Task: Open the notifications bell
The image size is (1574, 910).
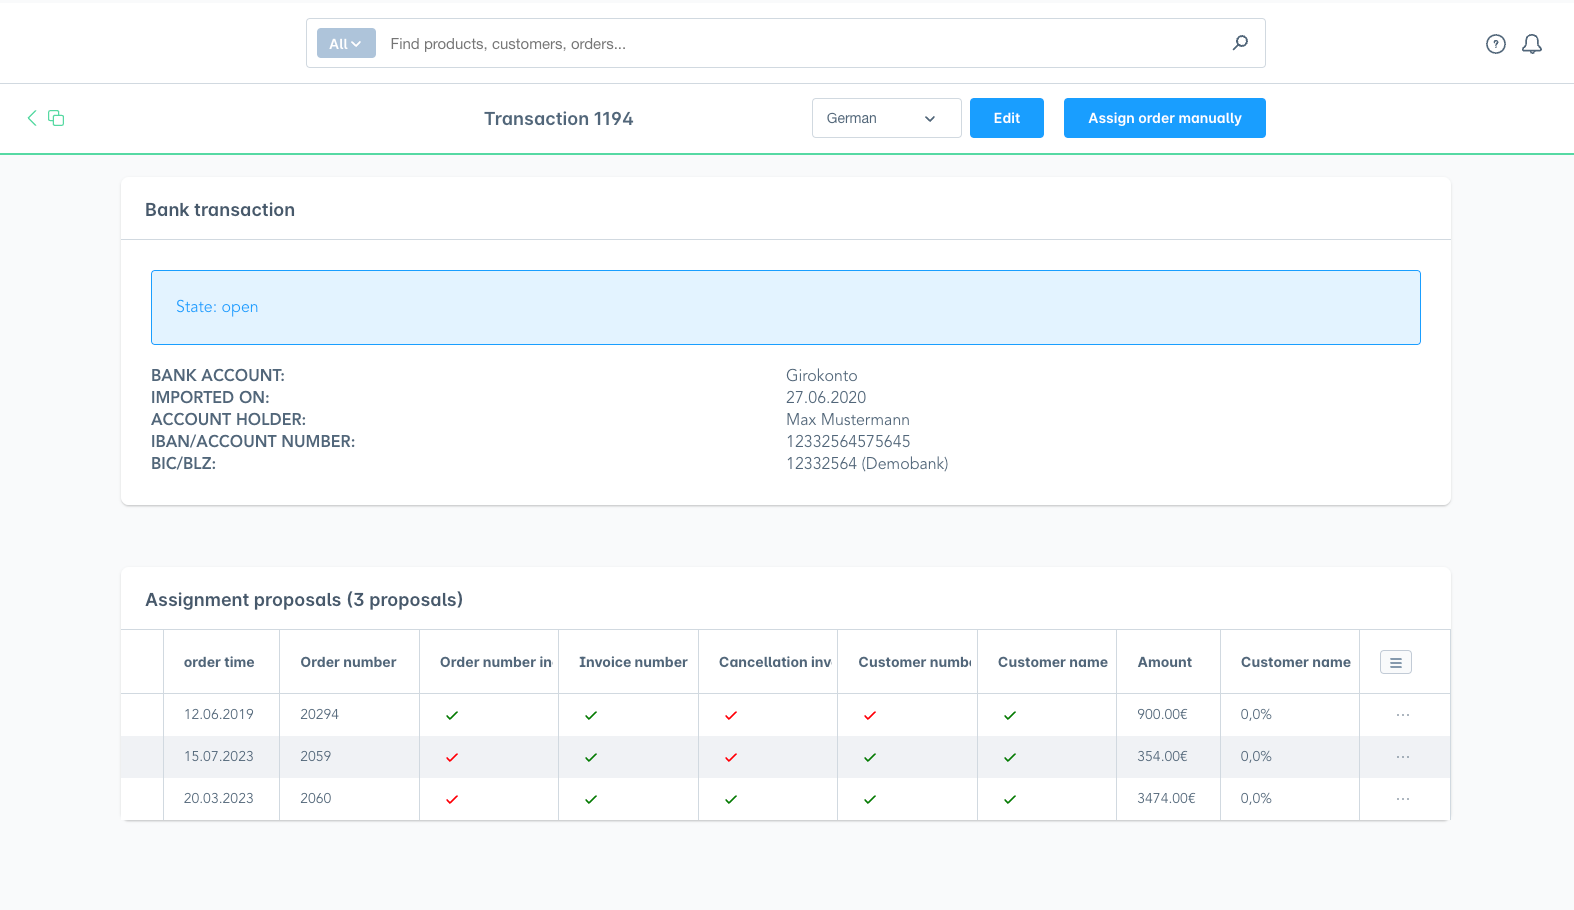Action: [1532, 44]
